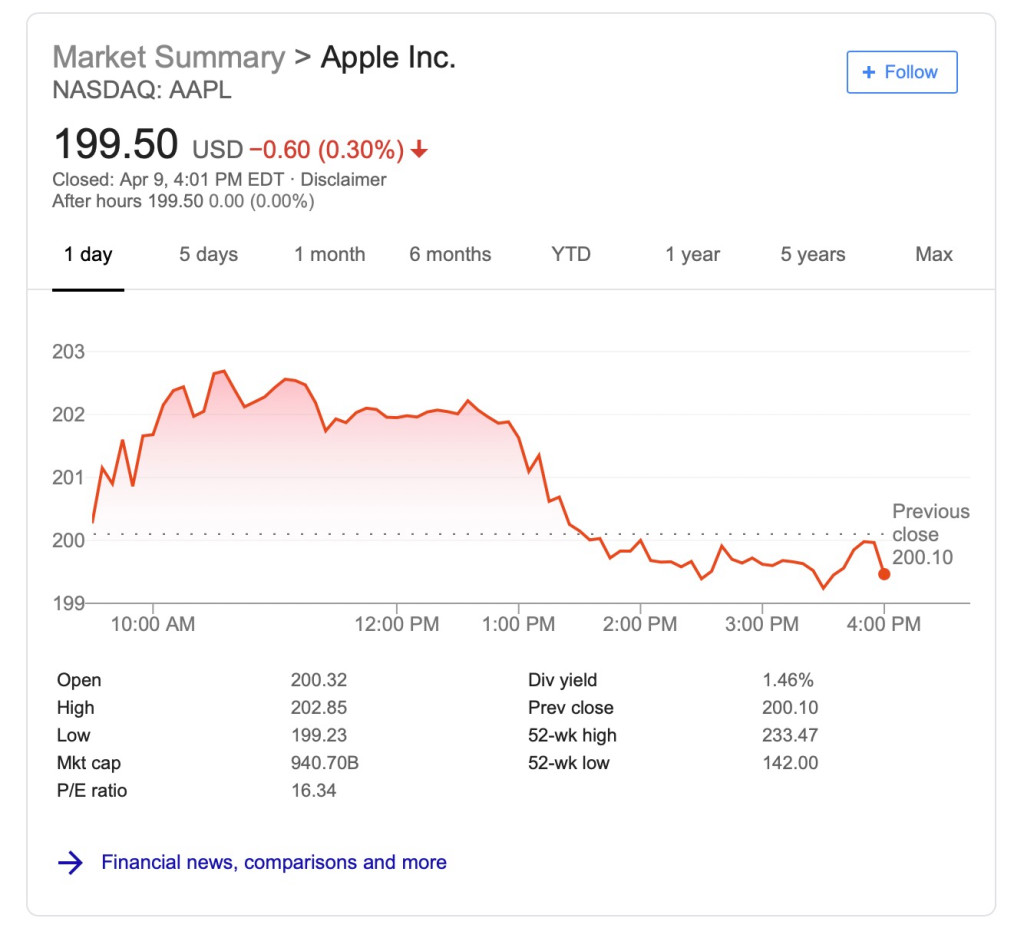Viewport: 1024px width, 938px height.
Task: Switch to the 5 days tab
Action: point(208,255)
